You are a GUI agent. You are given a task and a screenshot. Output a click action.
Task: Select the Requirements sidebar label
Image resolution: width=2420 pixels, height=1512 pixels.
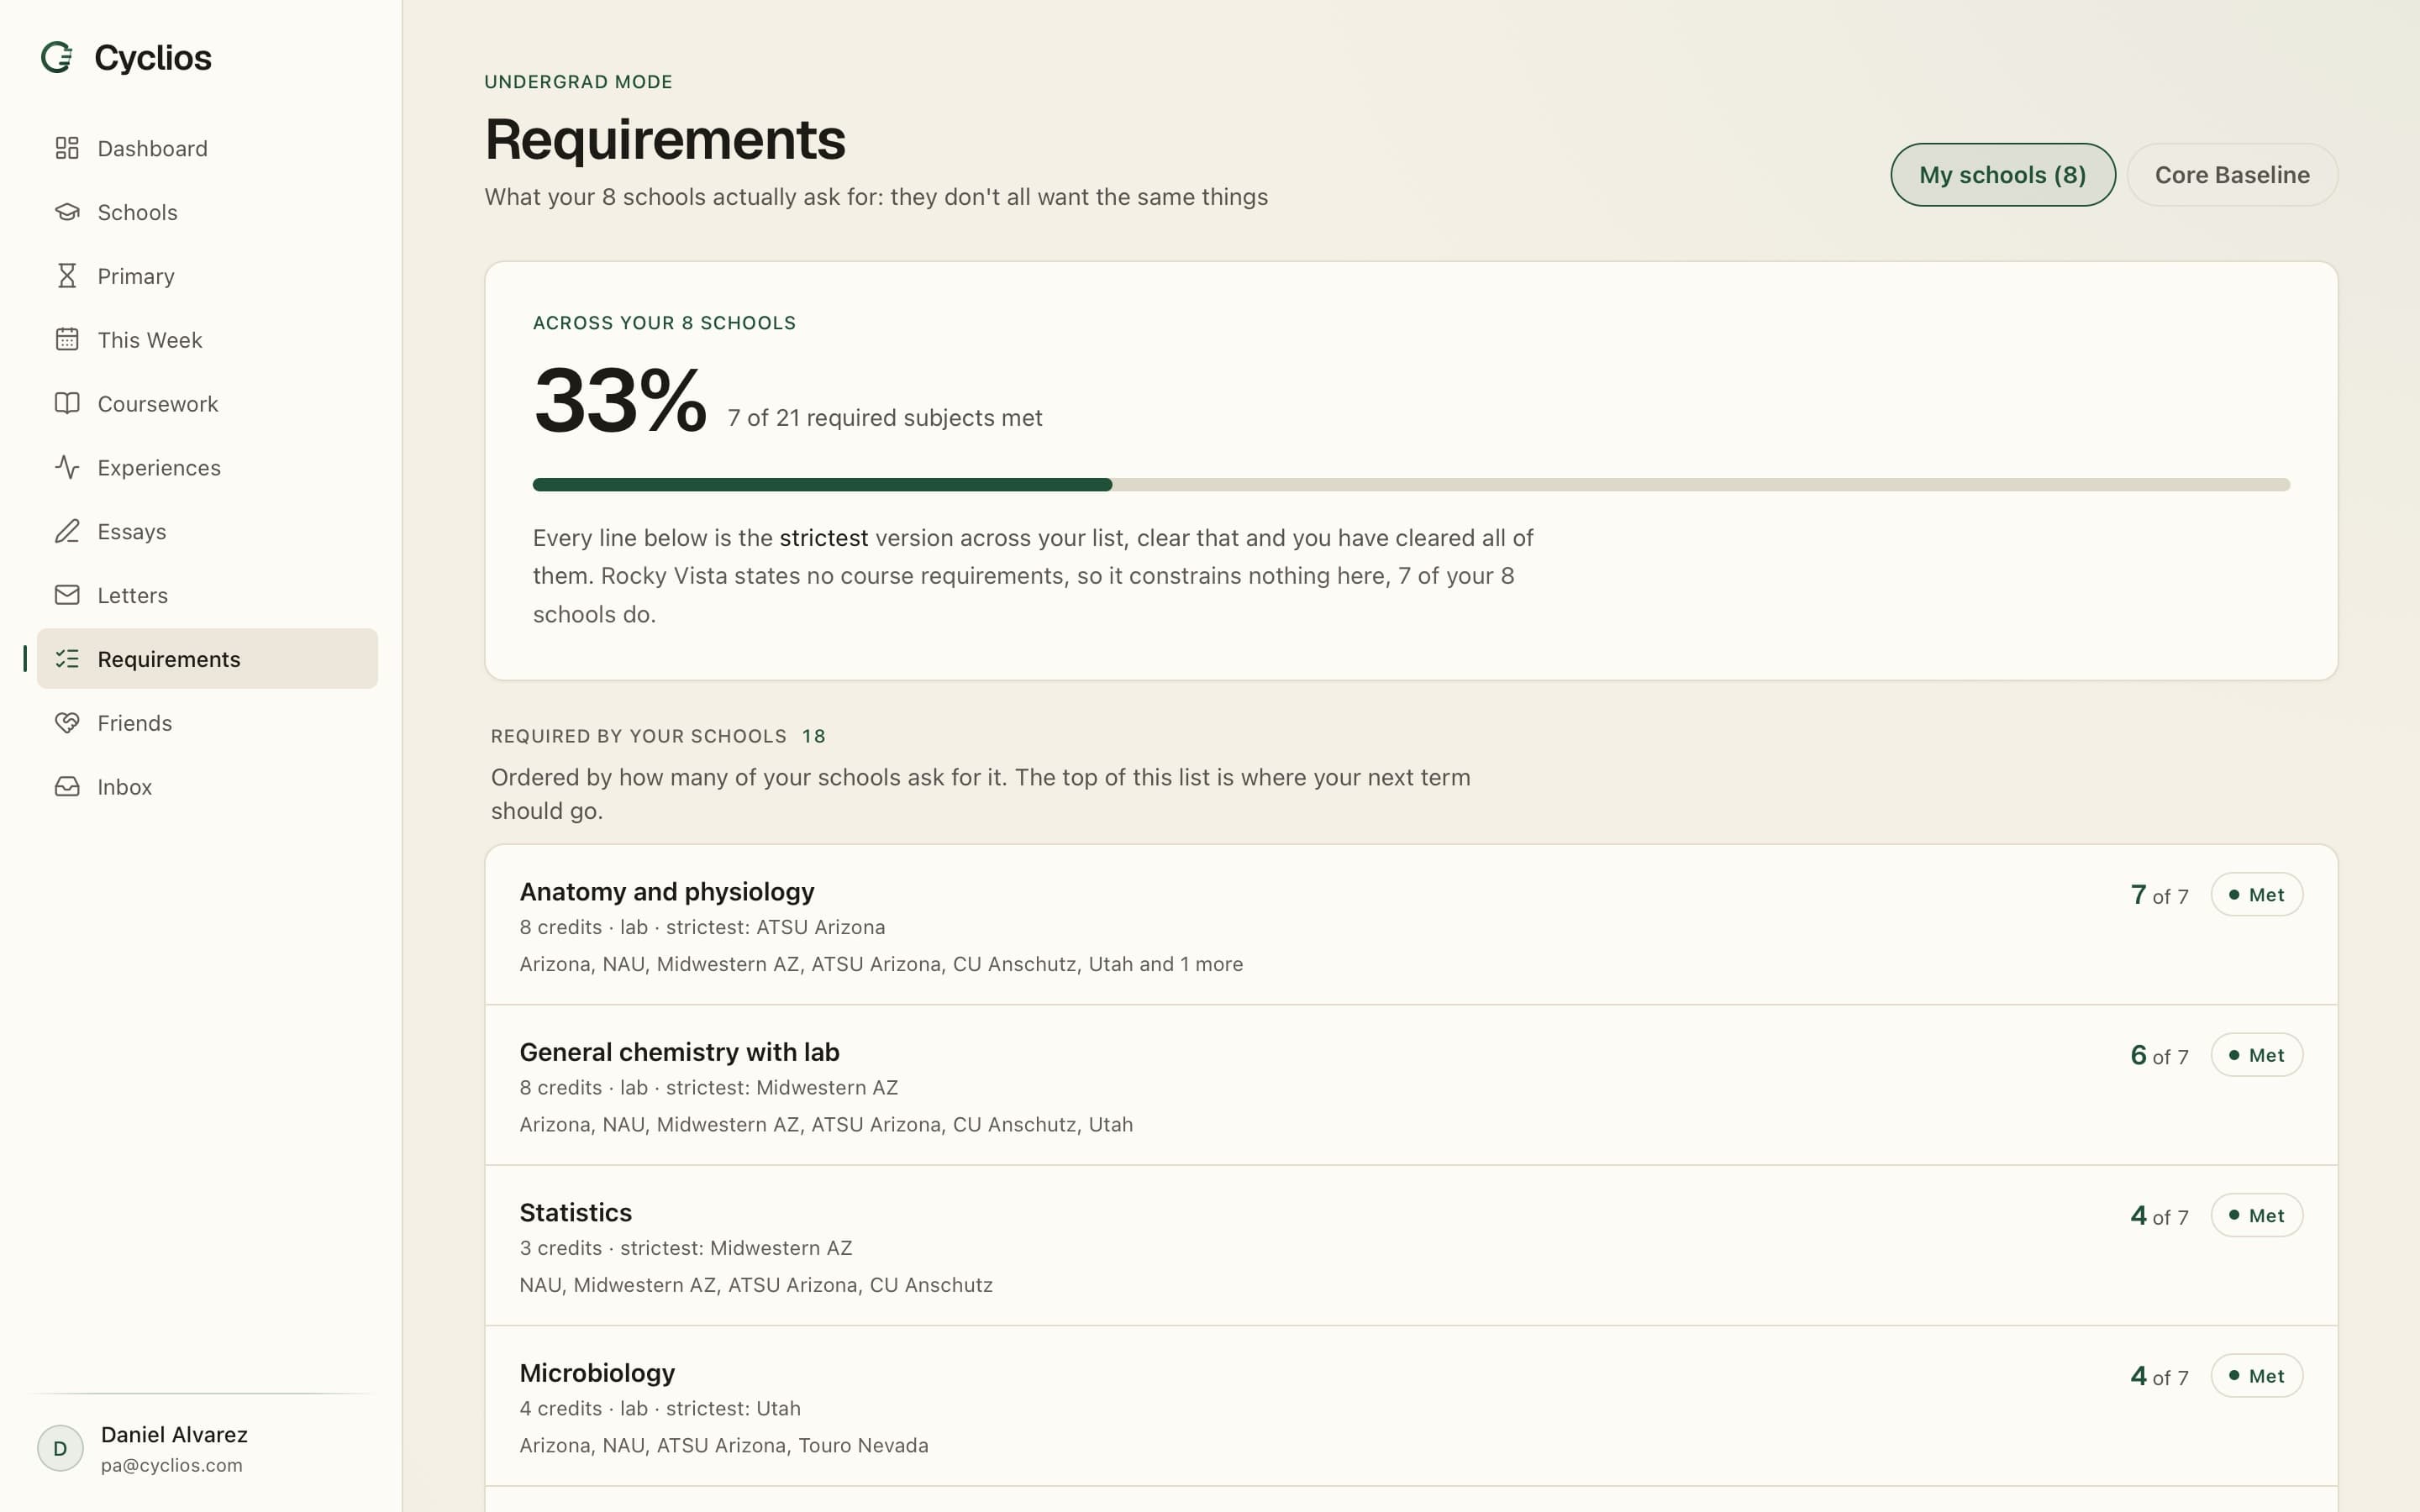(x=169, y=659)
